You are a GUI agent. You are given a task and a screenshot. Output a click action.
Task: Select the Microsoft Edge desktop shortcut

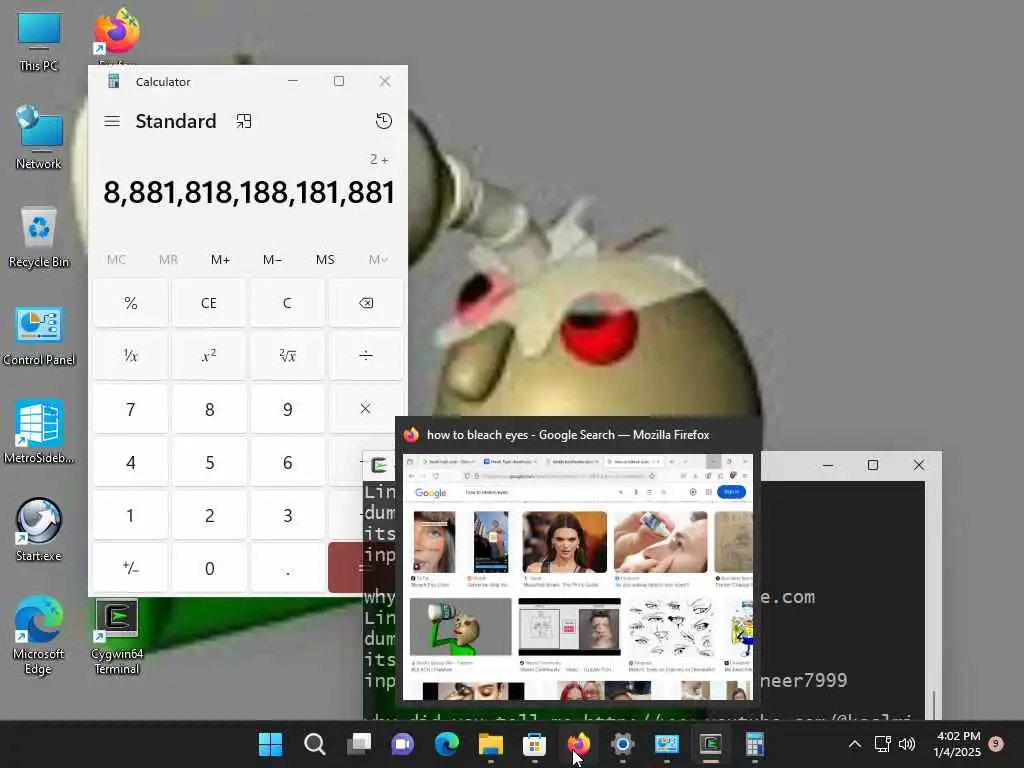point(39,635)
